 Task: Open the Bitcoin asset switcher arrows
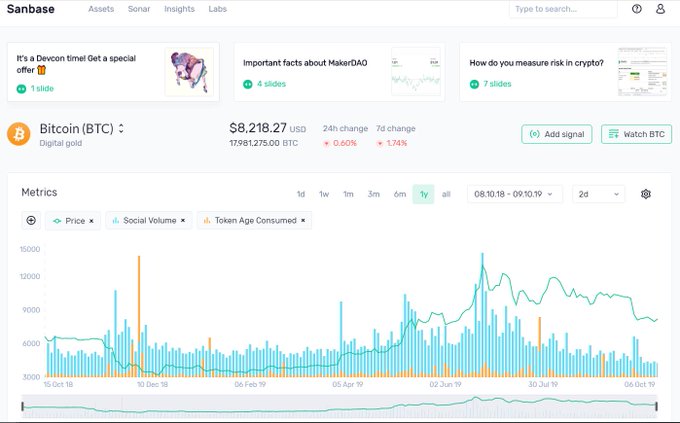tap(121, 128)
